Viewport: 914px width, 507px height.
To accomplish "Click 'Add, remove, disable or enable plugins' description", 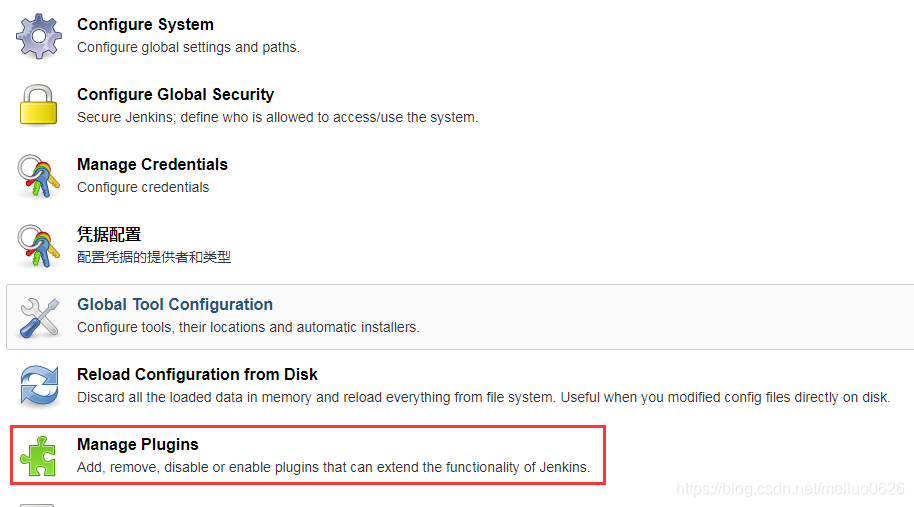I will 333,467.
